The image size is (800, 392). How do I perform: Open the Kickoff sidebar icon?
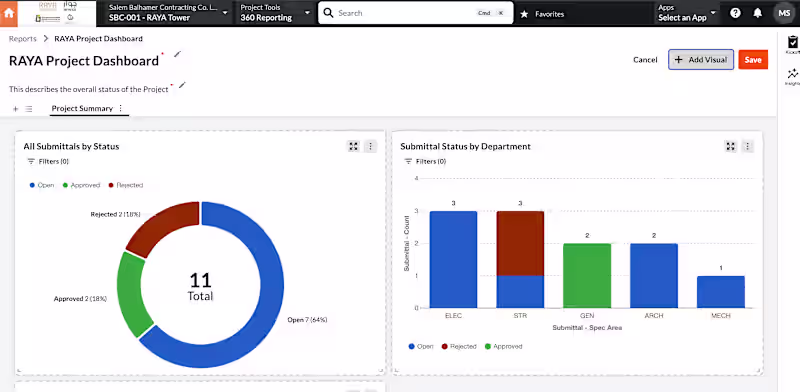[792, 44]
